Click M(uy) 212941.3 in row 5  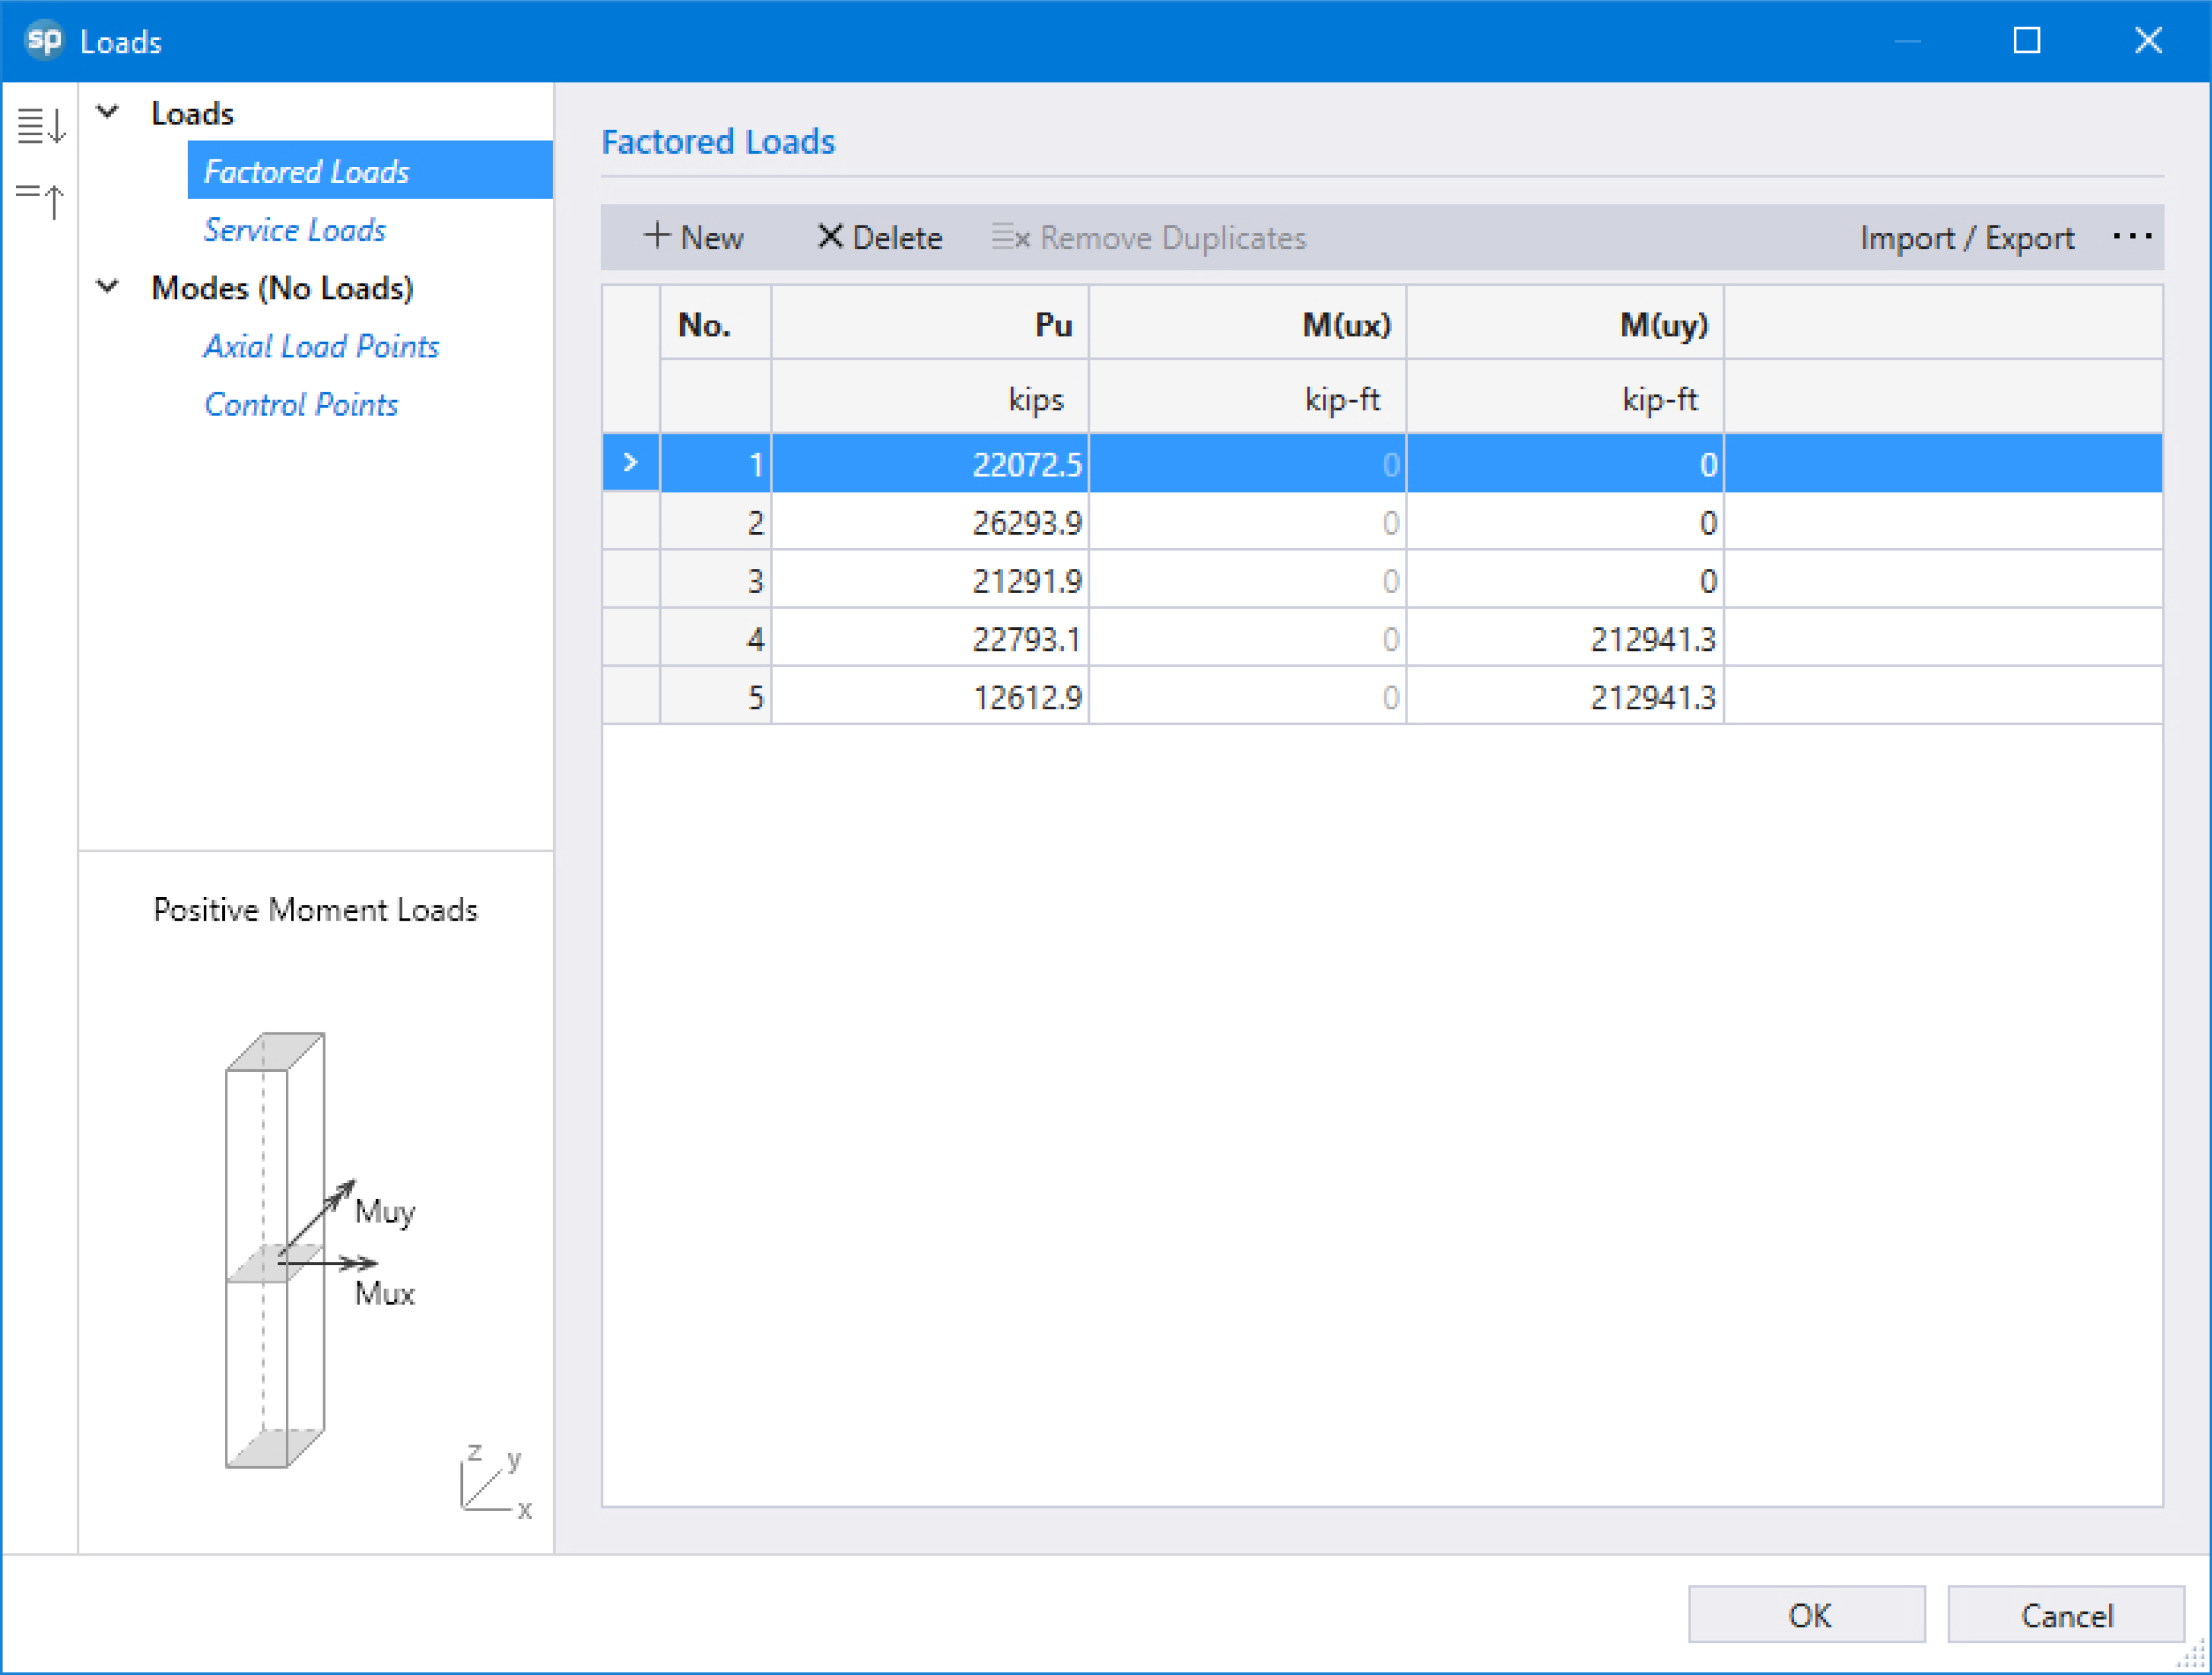(1565, 696)
